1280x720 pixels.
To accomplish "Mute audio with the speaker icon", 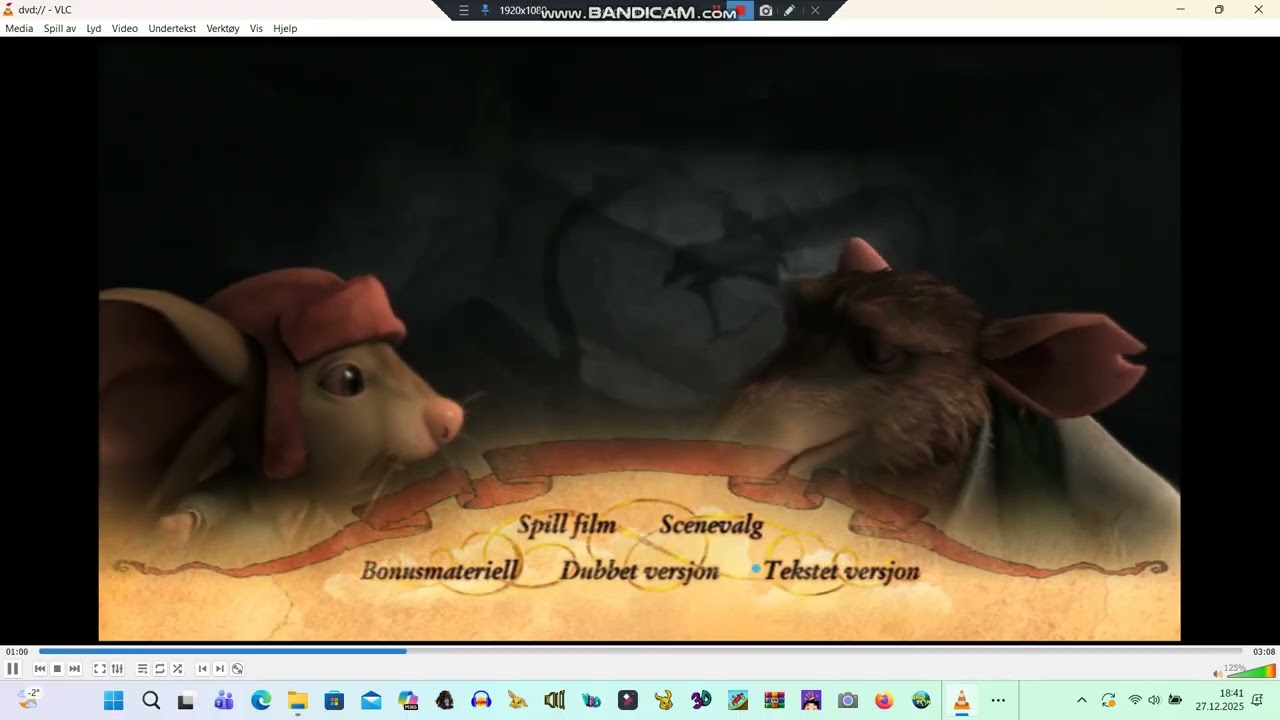I will pyautogui.click(x=1218, y=673).
